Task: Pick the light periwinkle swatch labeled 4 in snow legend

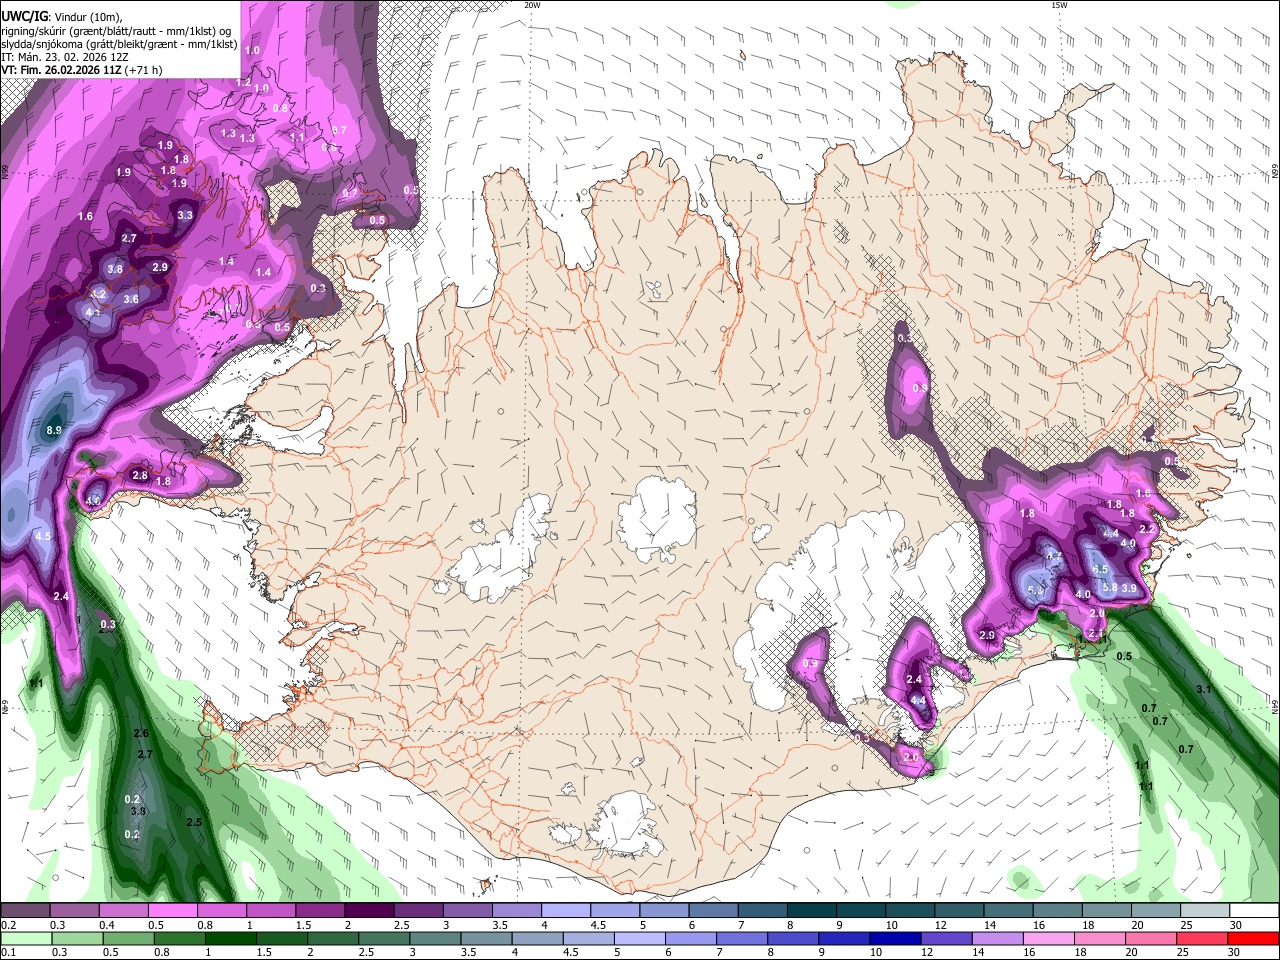Action: [x=565, y=910]
